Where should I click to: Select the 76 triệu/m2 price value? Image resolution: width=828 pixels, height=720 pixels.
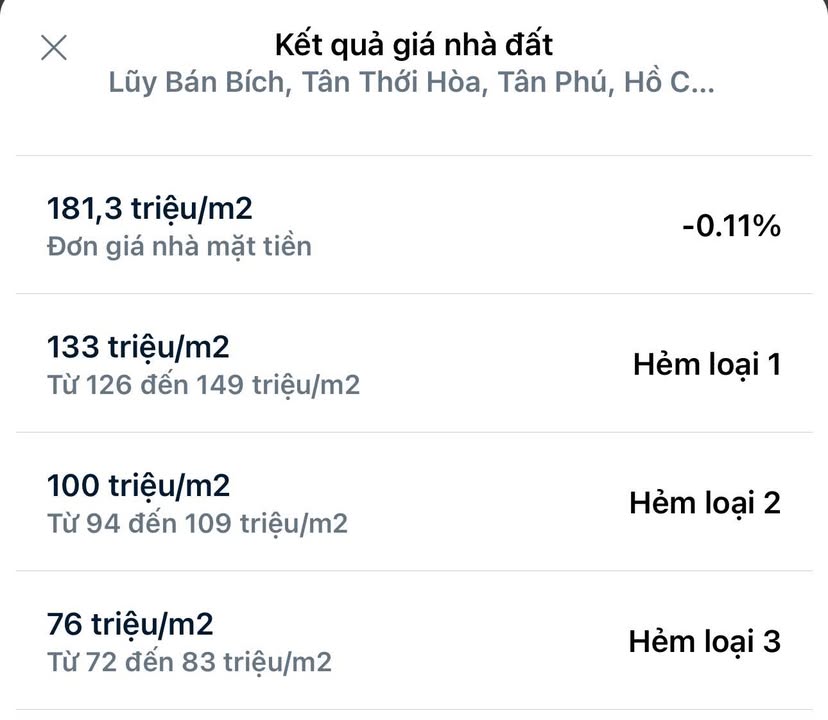pyautogui.click(x=130, y=625)
